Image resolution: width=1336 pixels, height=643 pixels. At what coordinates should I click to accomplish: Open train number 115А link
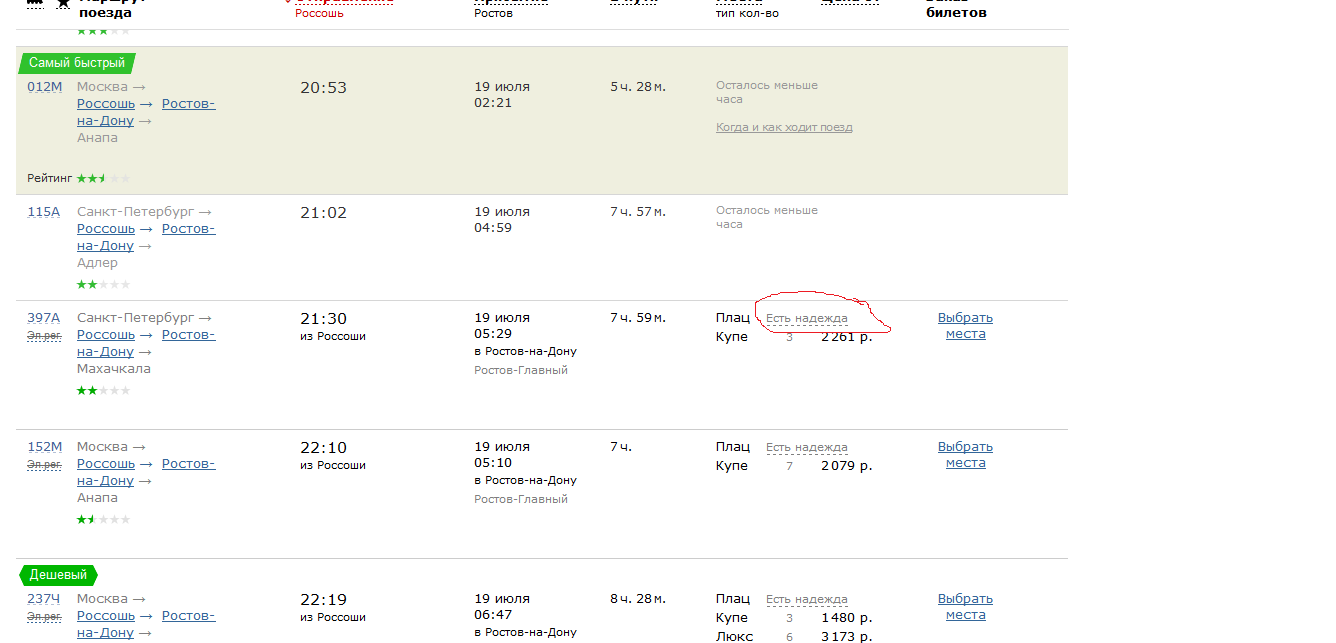(44, 212)
